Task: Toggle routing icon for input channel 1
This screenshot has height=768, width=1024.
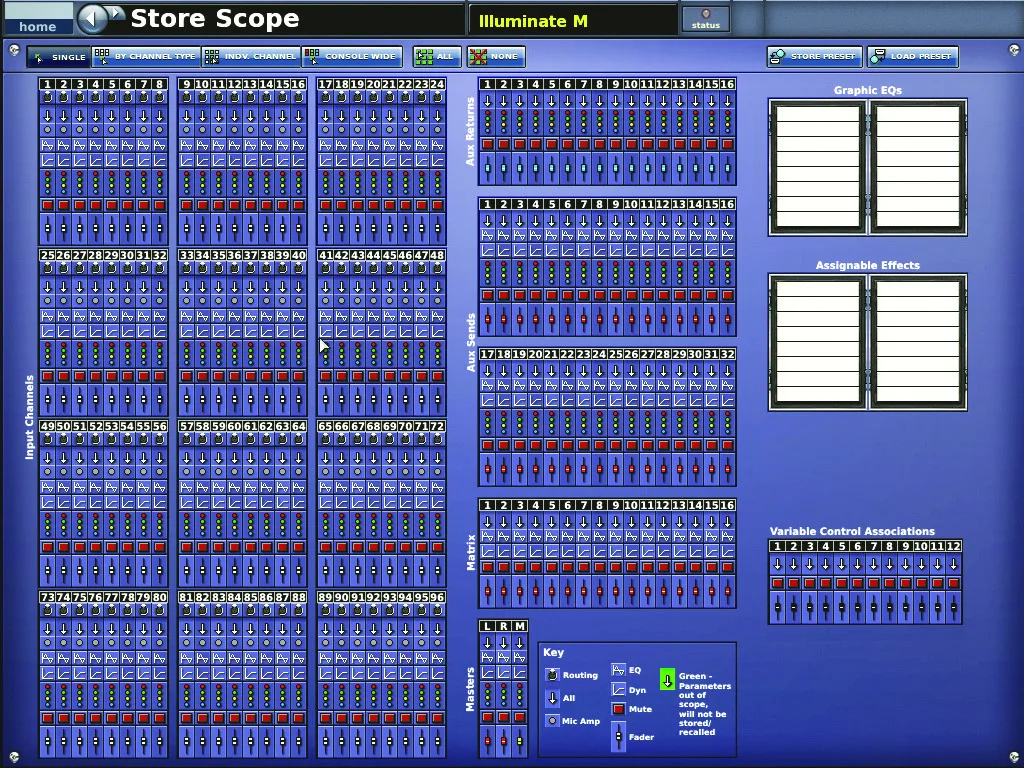Action: [48, 97]
